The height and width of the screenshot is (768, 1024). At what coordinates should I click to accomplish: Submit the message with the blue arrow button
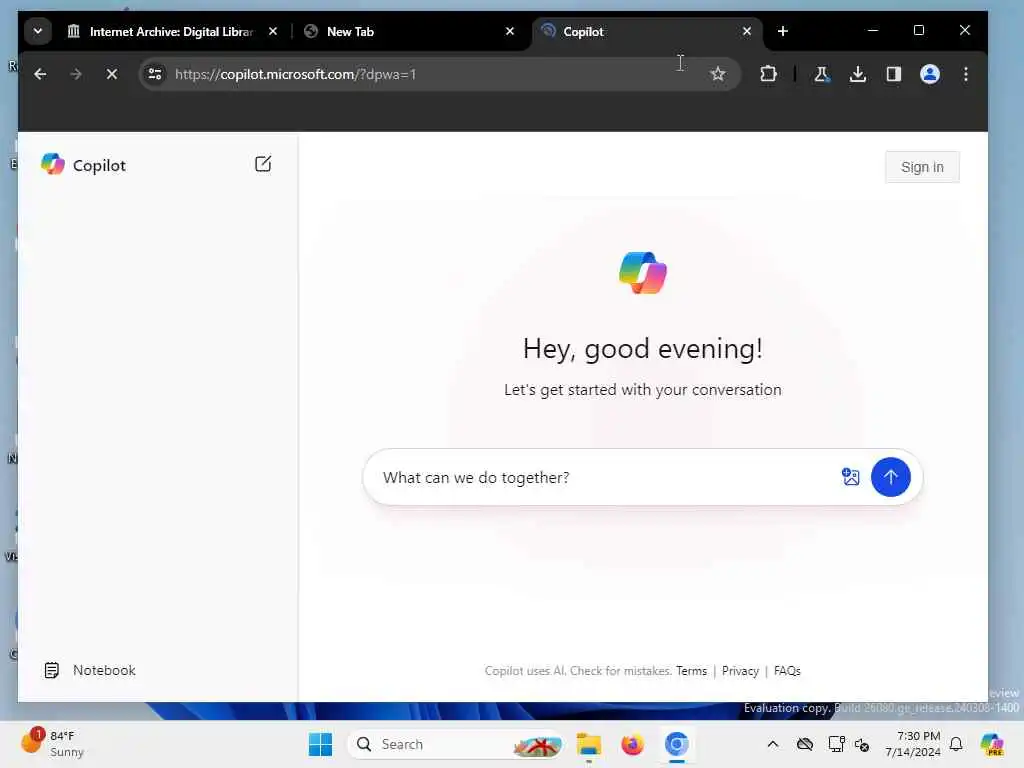tap(890, 477)
